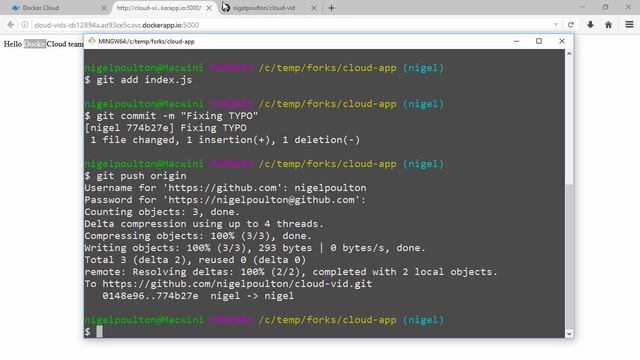
Task: Expand the URL history dropdown arrow
Action: 556,25
